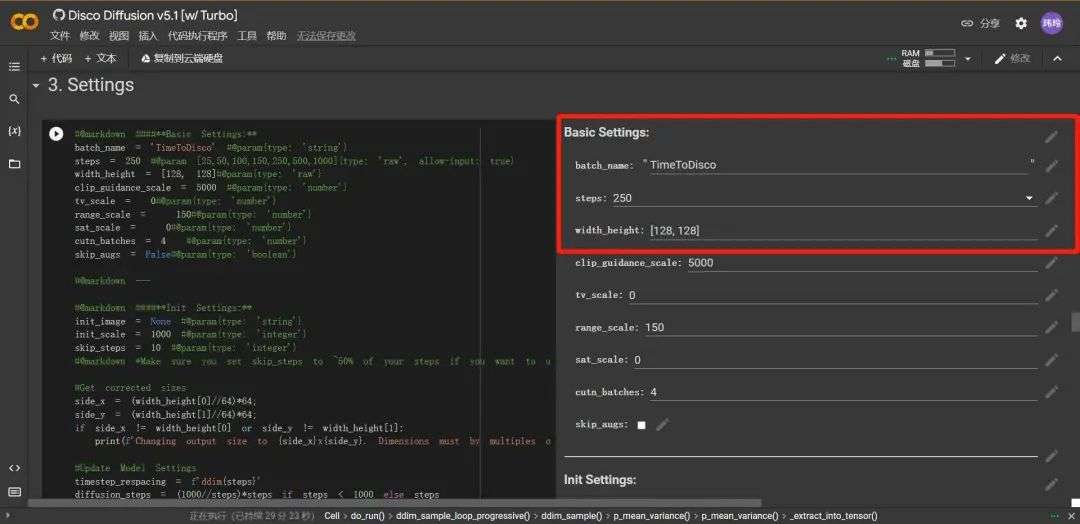Expand the bottom-left status bar arrow
This screenshot has height=524, width=1080.
pyautogui.click(x=7, y=516)
